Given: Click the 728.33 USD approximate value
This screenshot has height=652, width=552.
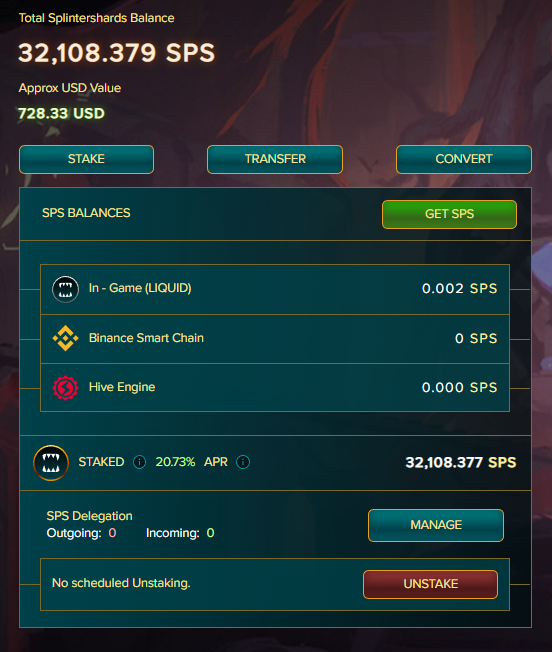Looking at the screenshot, I should (x=62, y=113).
